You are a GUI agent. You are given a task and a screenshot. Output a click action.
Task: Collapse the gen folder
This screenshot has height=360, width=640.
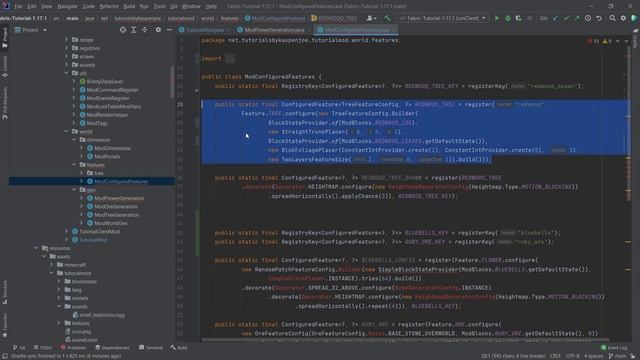[74, 190]
